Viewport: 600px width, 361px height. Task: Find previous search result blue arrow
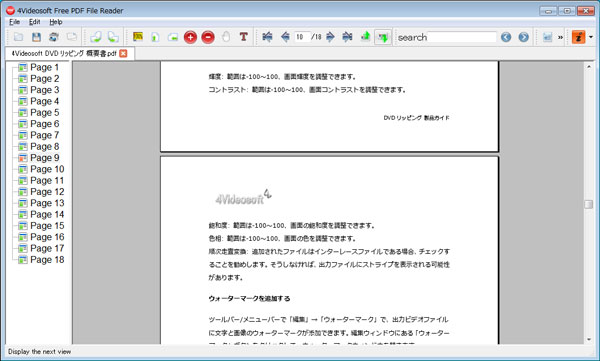(x=506, y=37)
